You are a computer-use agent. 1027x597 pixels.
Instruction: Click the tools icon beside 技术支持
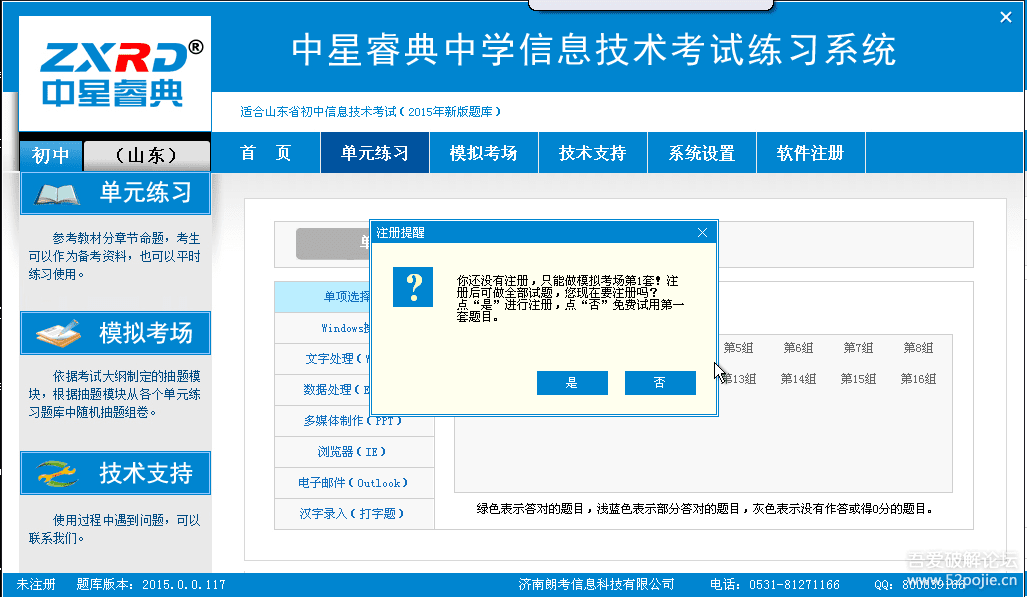tap(57, 473)
